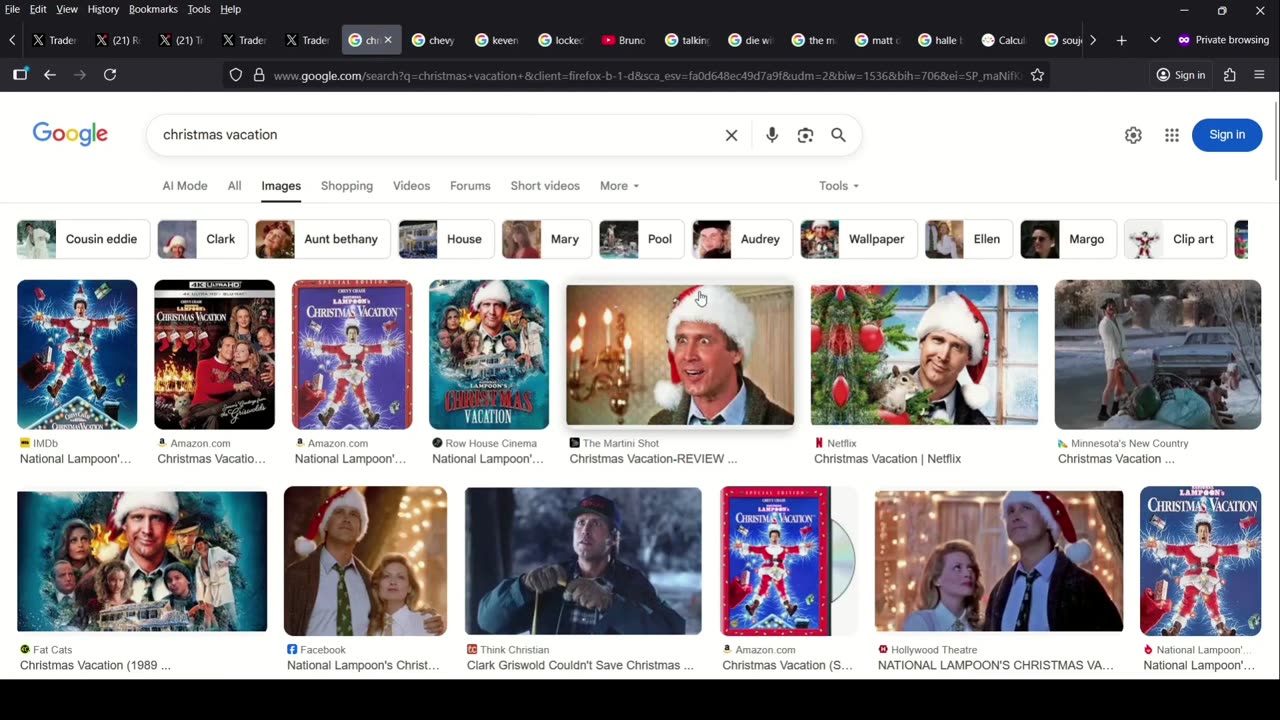Click the blue Google Sign in button
Viewport: 1280px width, 720px height.
pyautogui.click(x=1227, y=135)
